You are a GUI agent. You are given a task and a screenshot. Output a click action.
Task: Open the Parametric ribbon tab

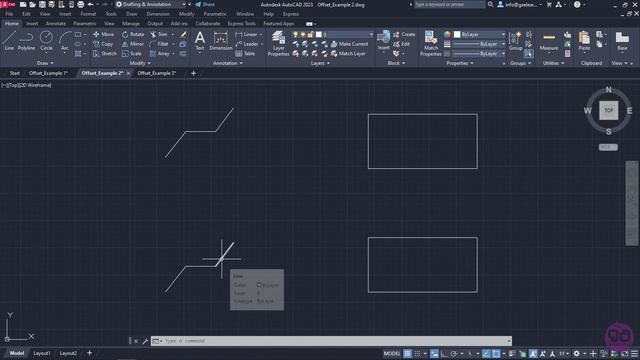[x=84, y=24]
